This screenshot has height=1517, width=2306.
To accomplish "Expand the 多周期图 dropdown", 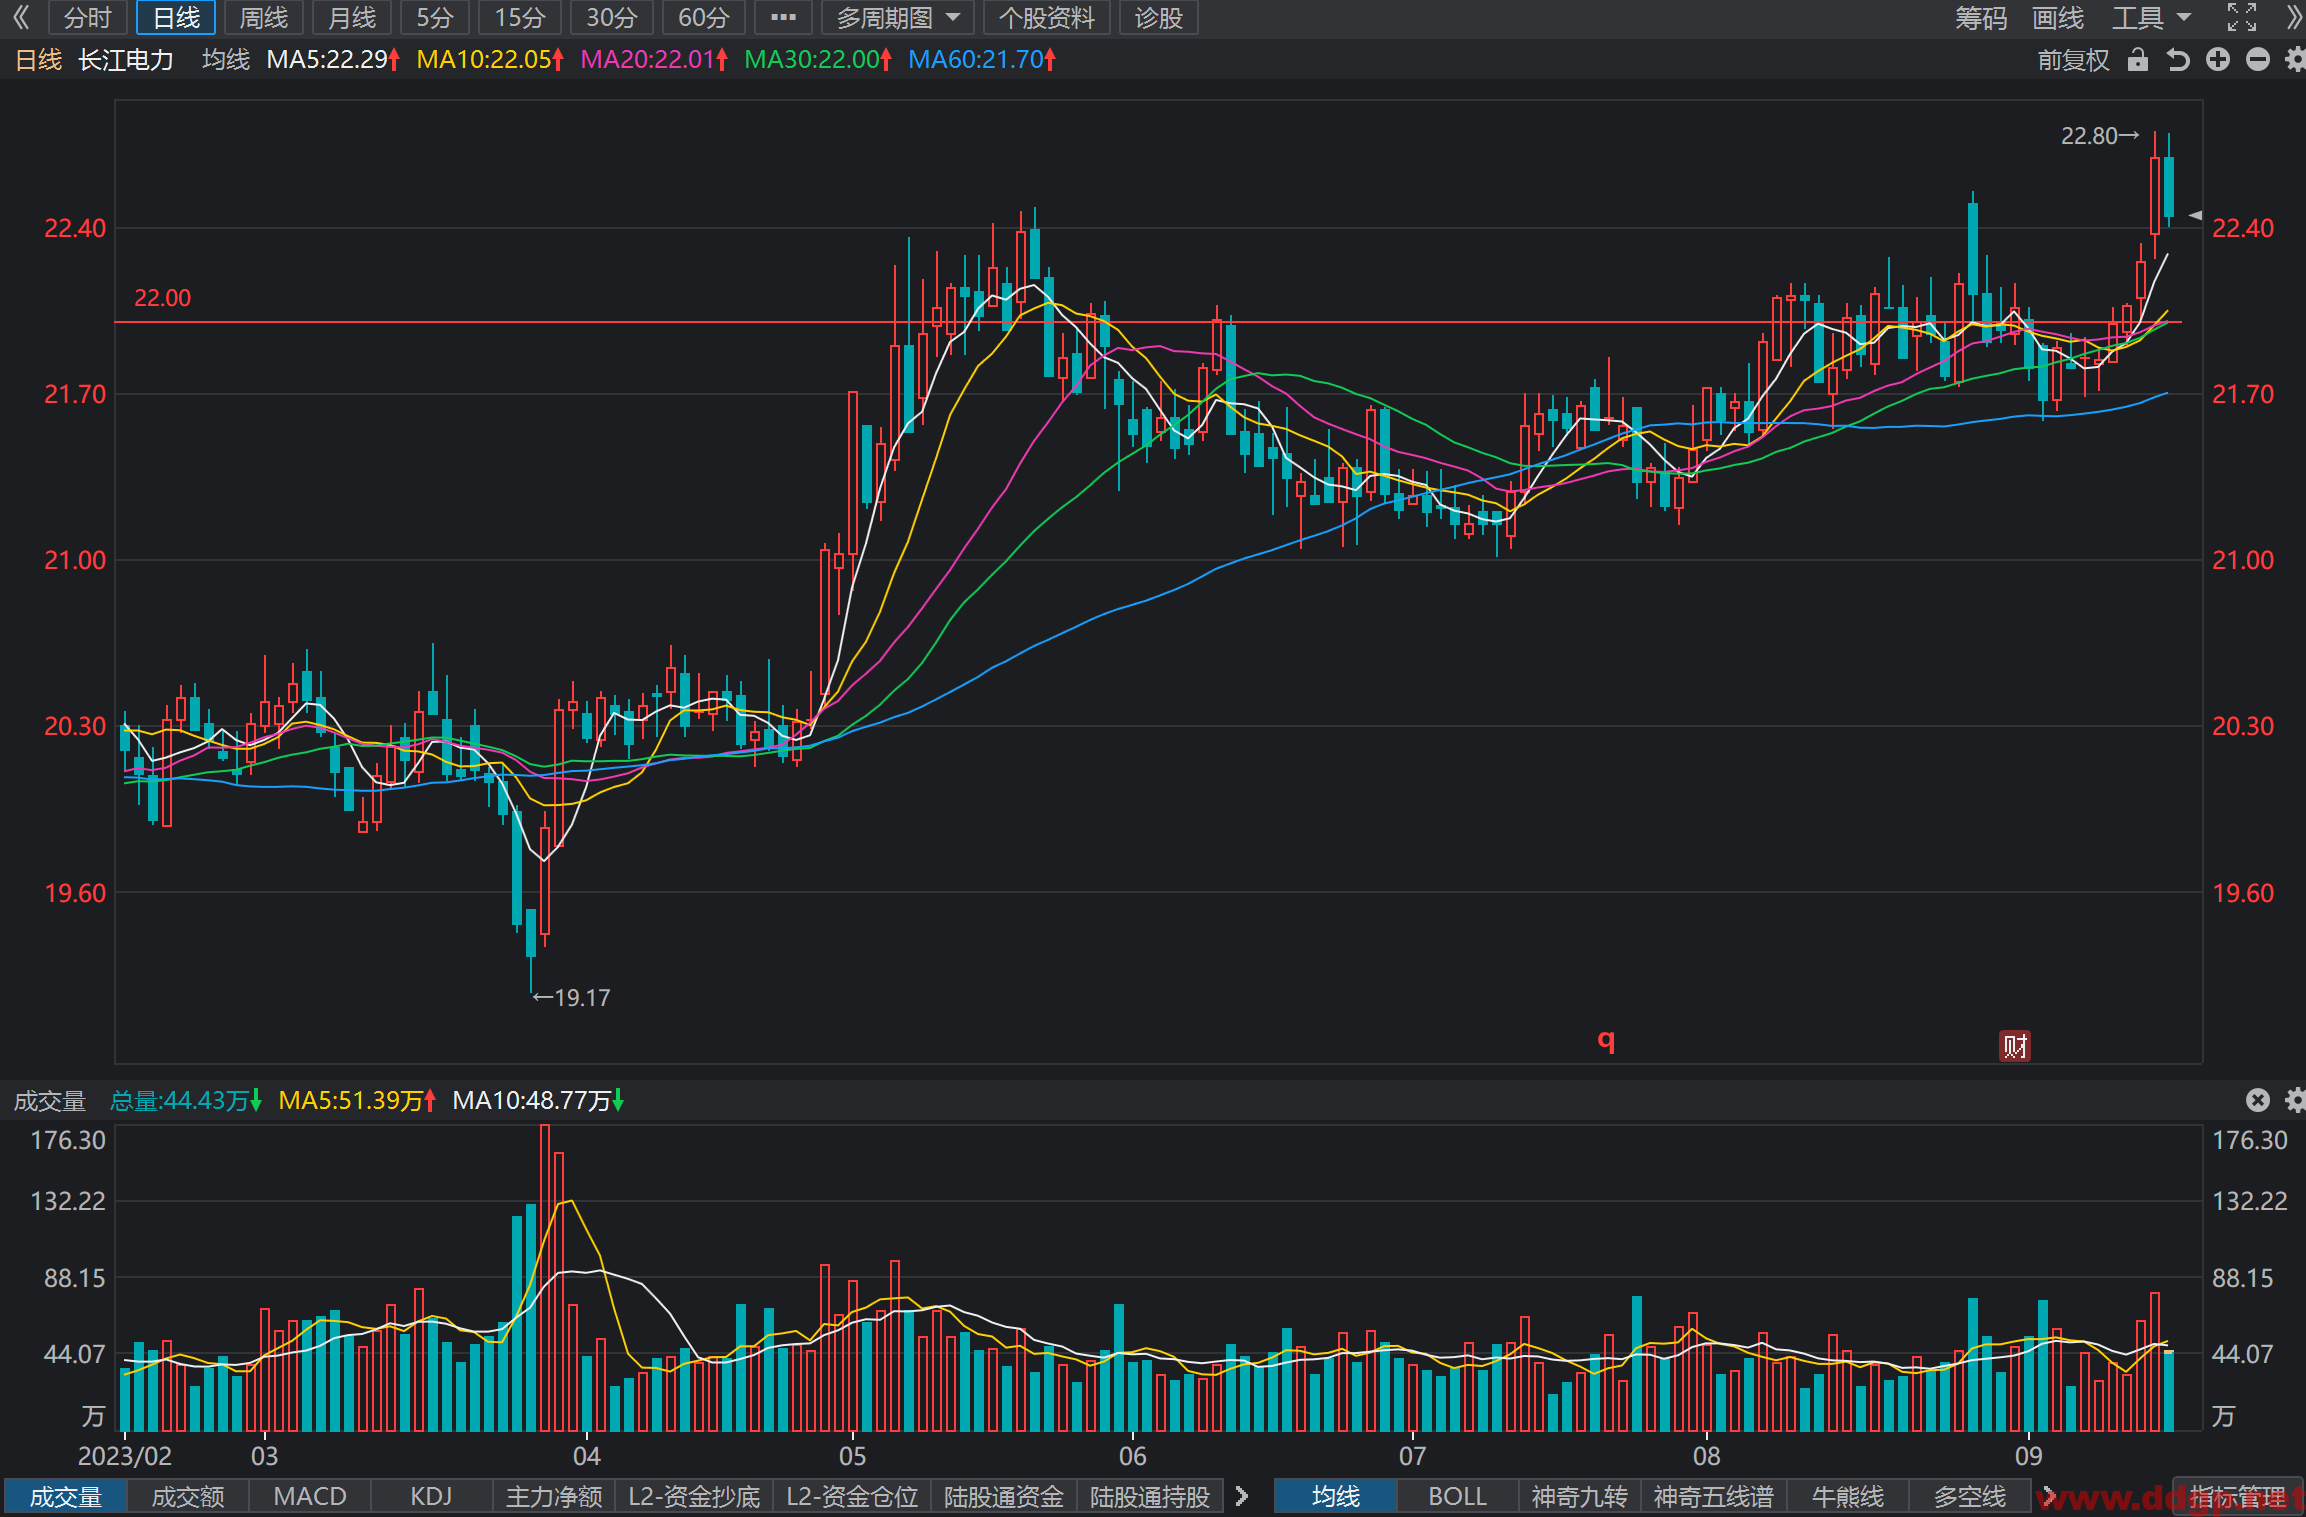I will 897,18.
